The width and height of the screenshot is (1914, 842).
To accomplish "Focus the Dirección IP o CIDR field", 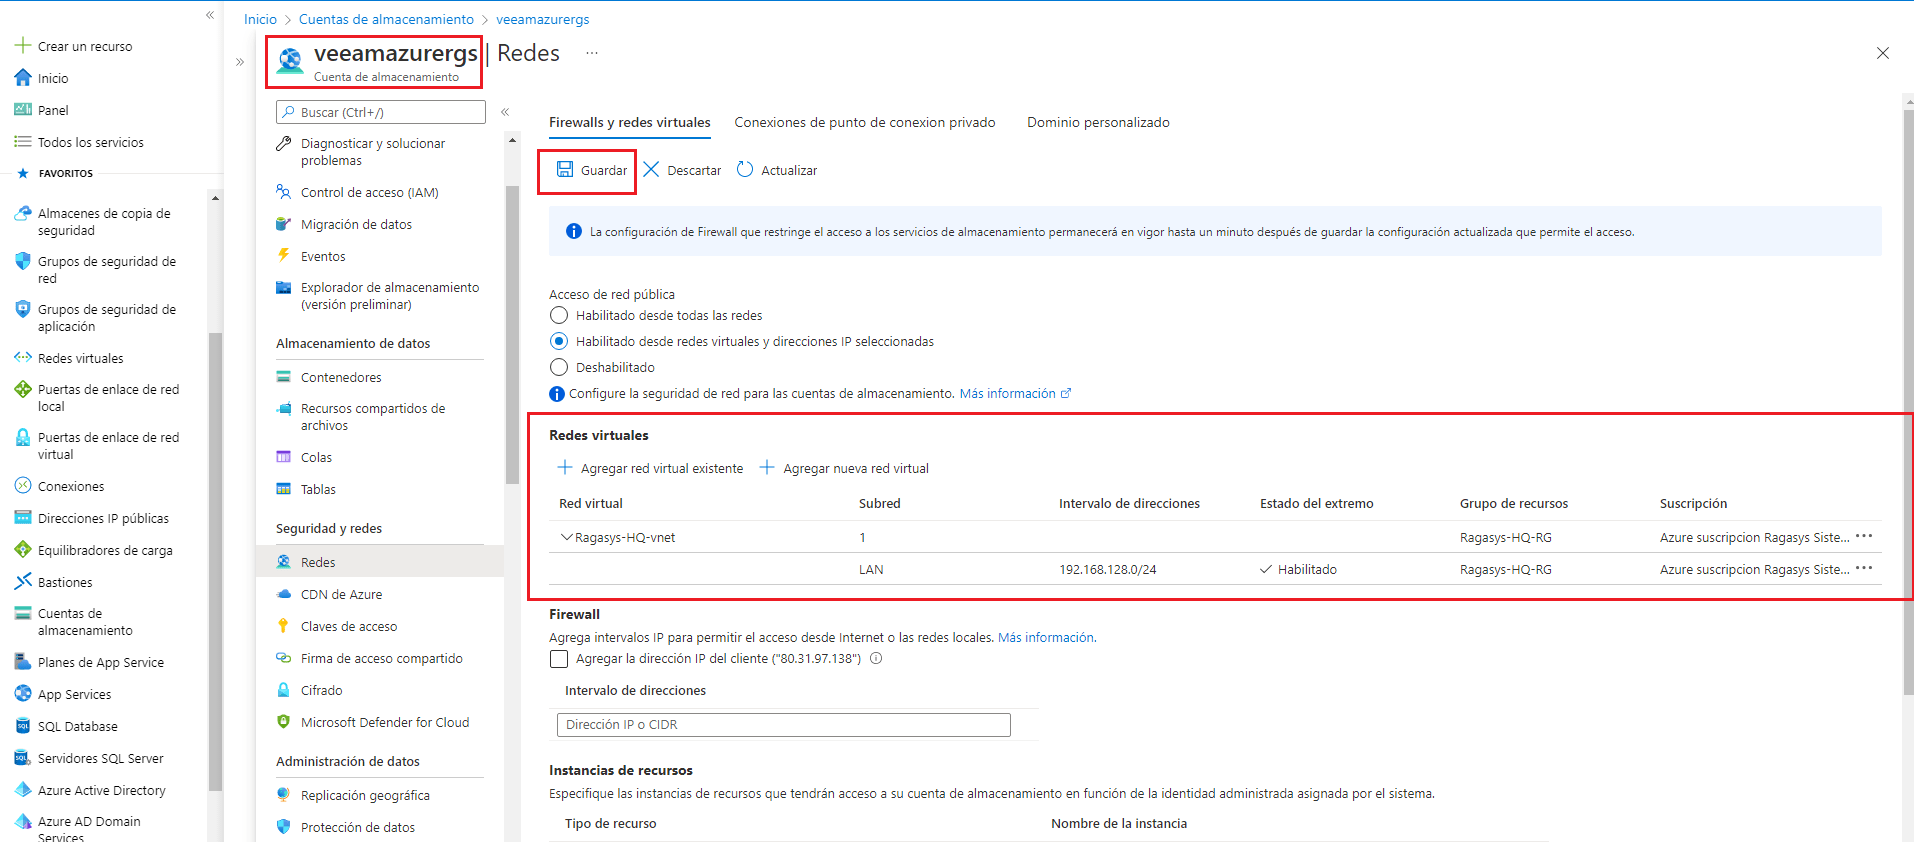I will click(x=784, y=724).
